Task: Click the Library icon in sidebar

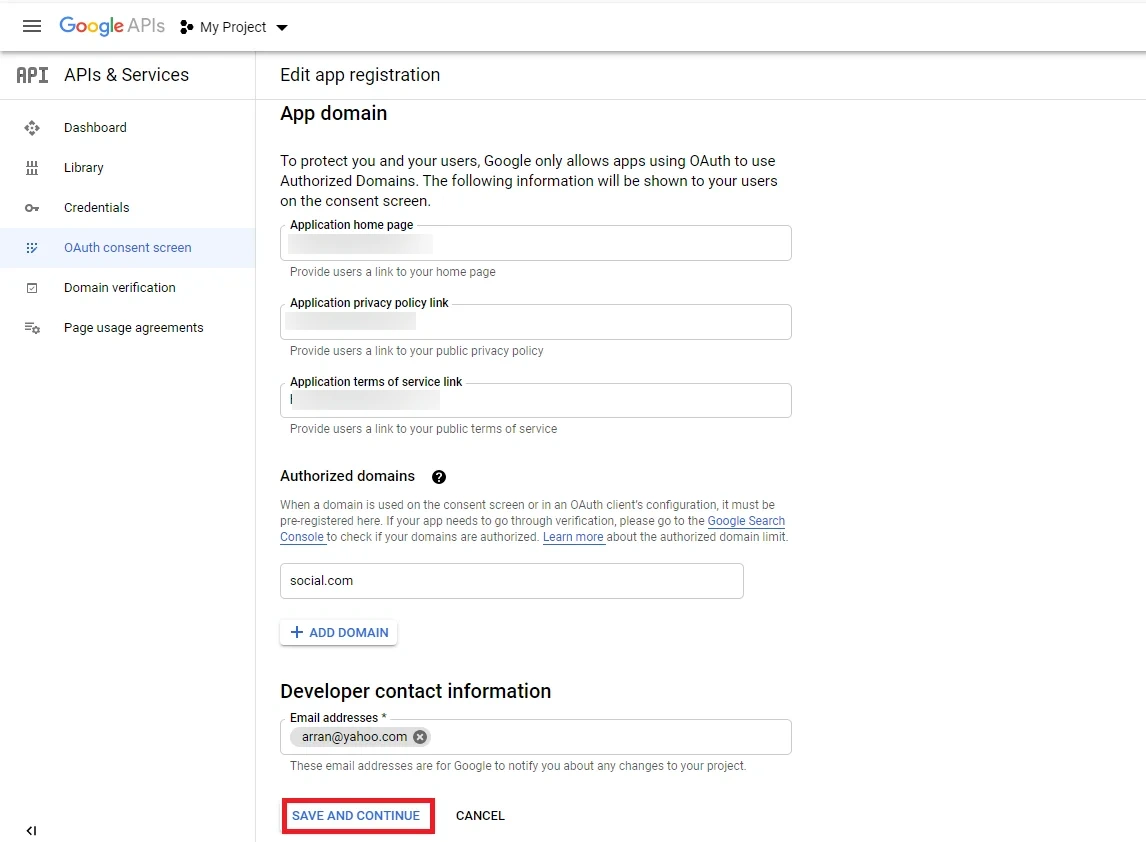Action: coord(32,167)
